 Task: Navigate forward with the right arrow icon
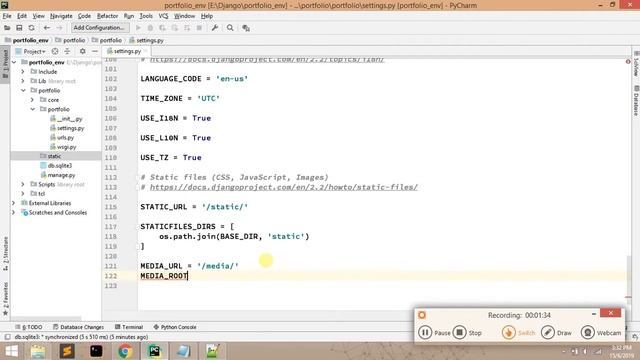59,28
